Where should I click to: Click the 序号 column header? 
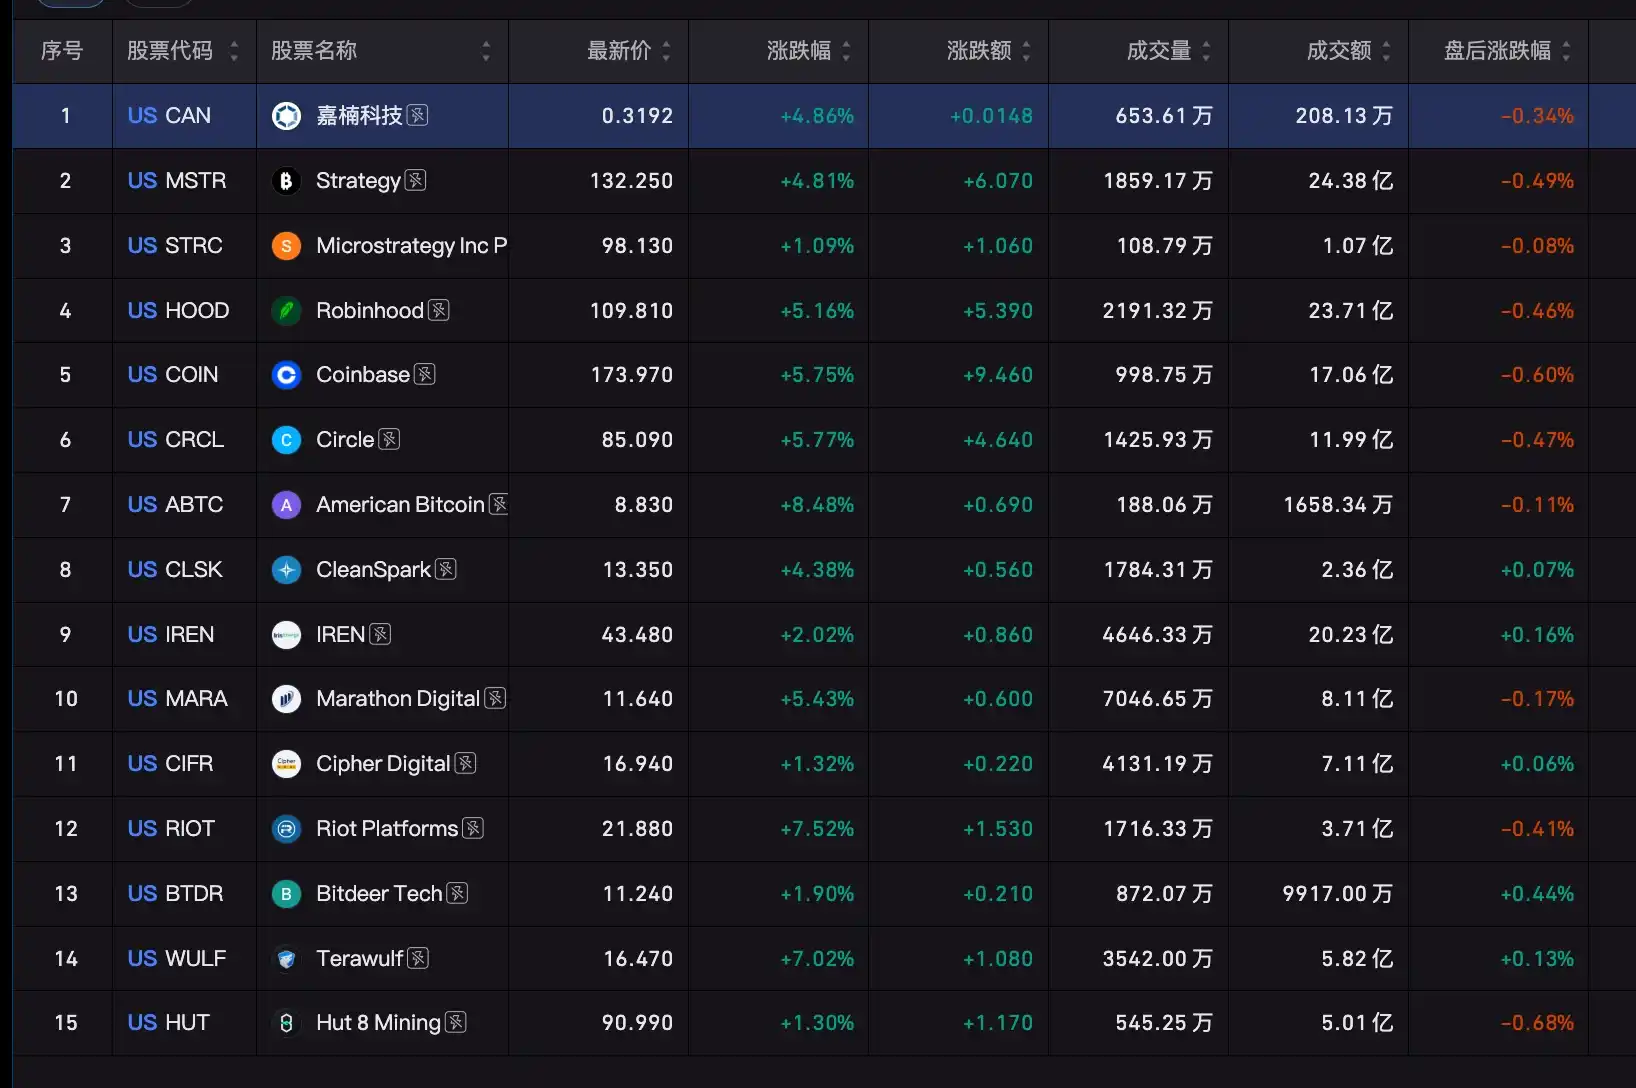click(62, 51)
